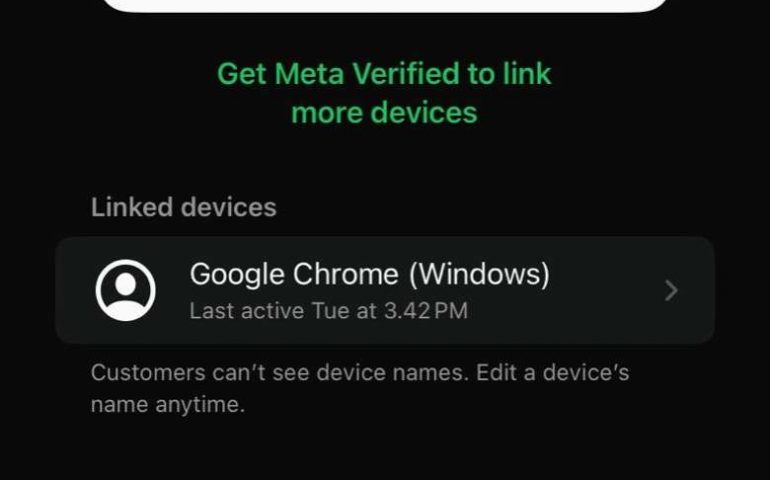Open the Google Chrome linked device row
The image size is (770, 480).
pyautogui.click(x=385, y=290)
